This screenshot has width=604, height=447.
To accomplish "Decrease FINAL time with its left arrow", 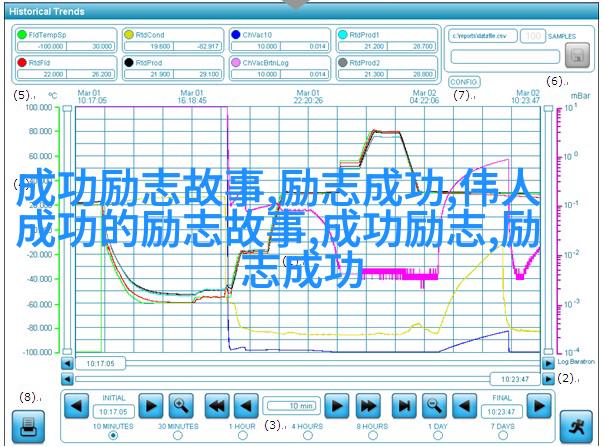I will (x=464, y=405).
